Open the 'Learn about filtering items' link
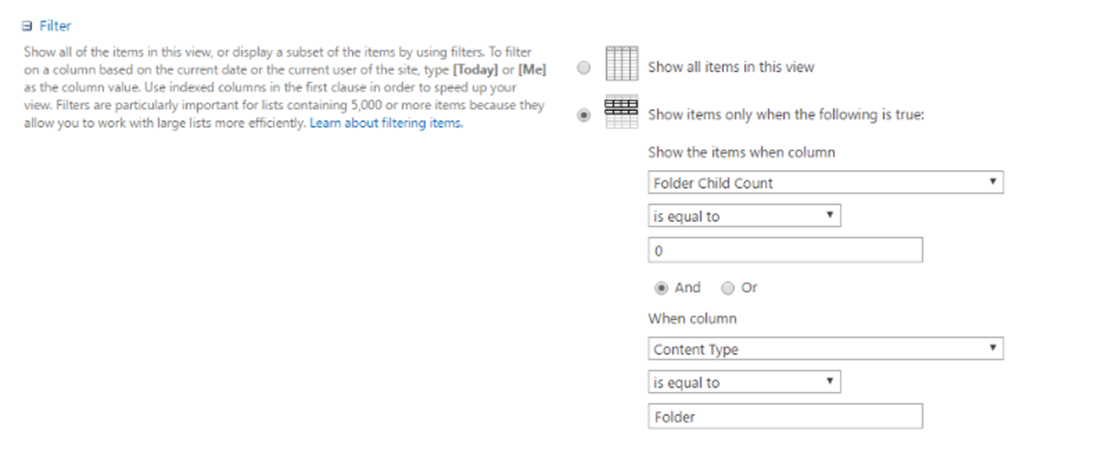This screenshot has width=1116, height=453. 386,123
